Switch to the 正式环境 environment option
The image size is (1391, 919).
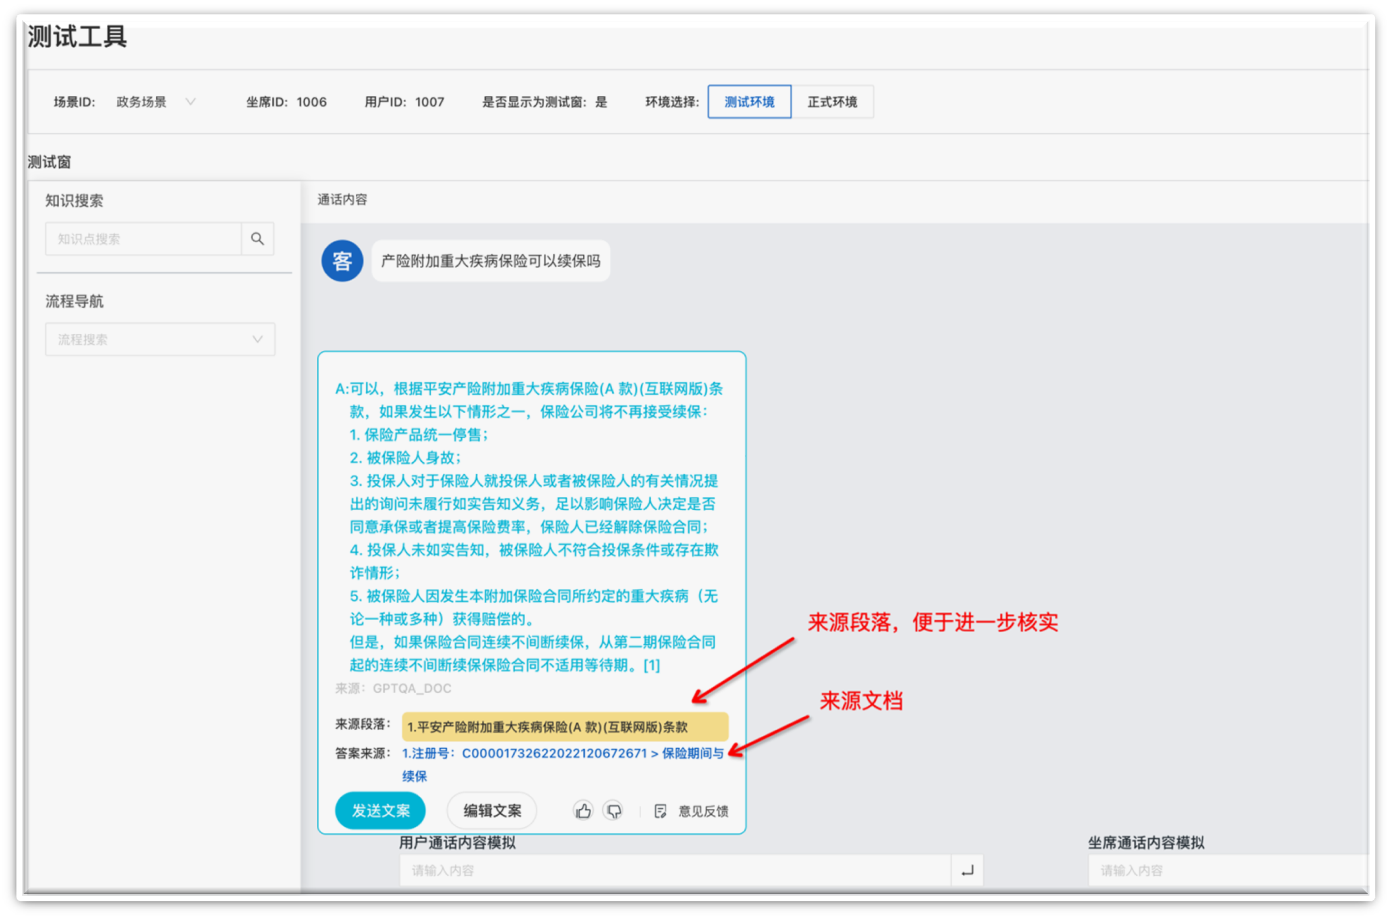[832, 102]
